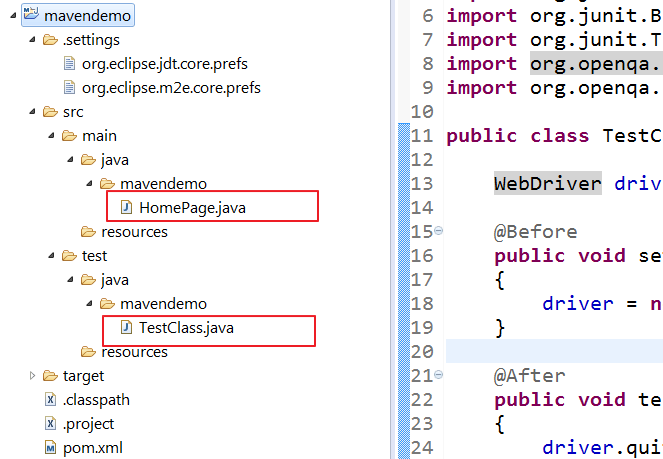Collapse mavendemo package under main java
This screenshot has height=459, width=663.
click(x=89, y=184)
